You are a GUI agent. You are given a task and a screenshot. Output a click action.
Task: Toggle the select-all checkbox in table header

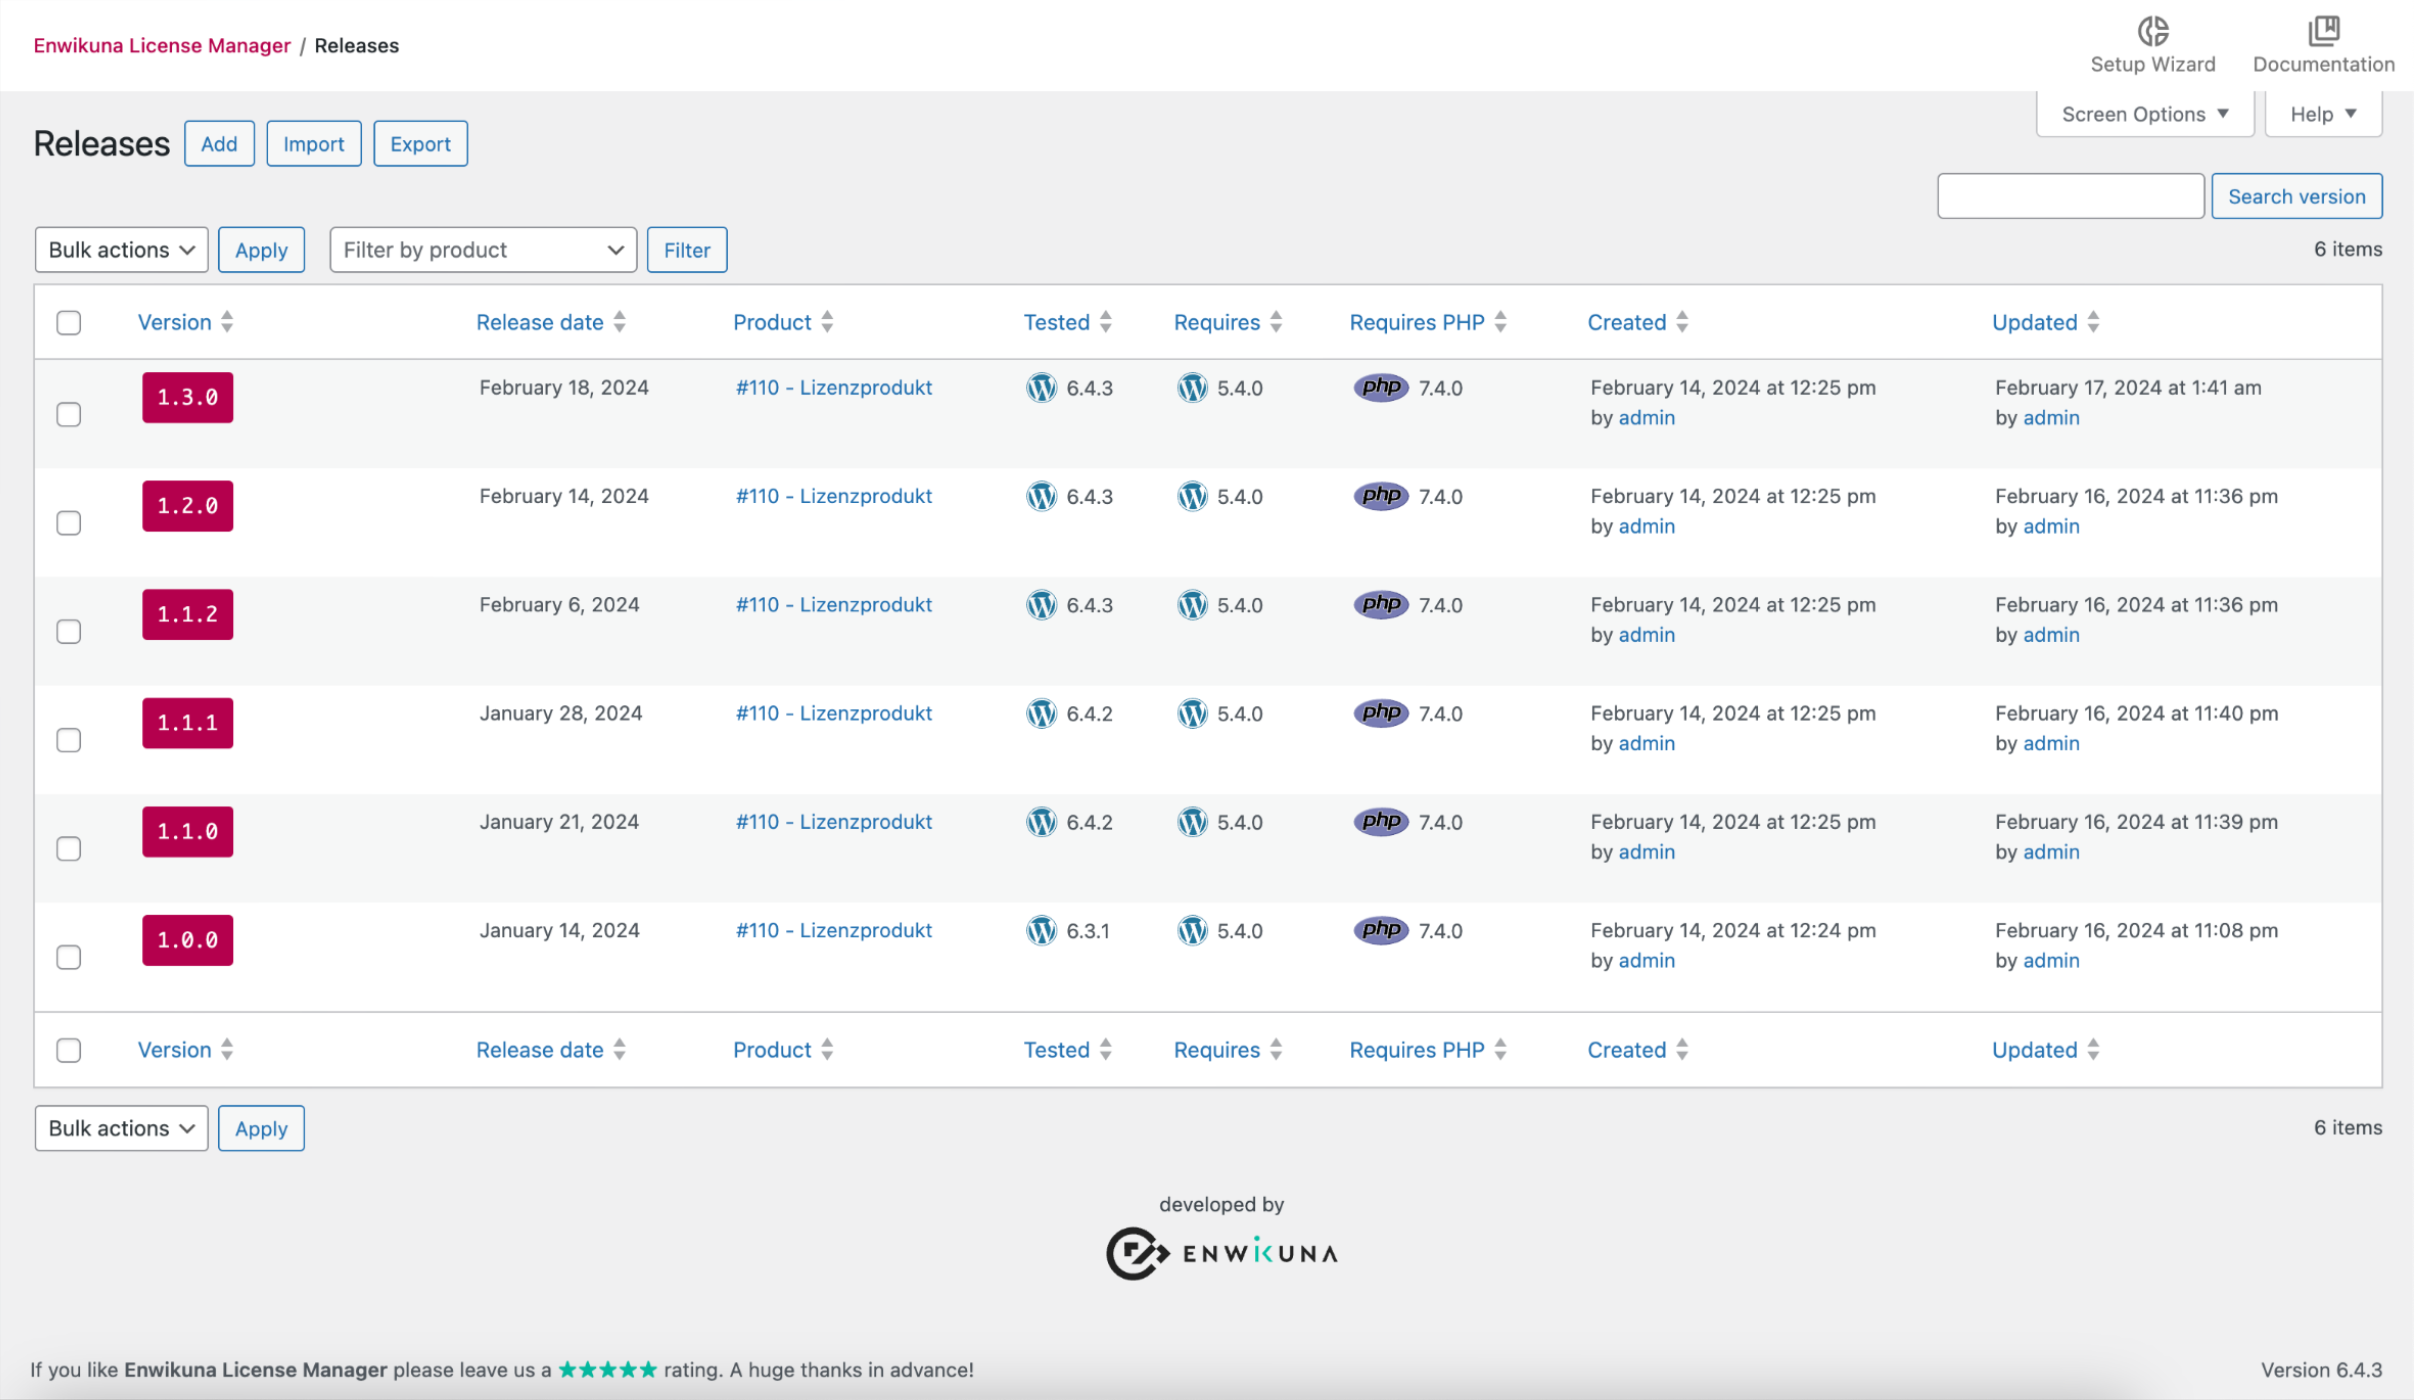coord(69,323)
